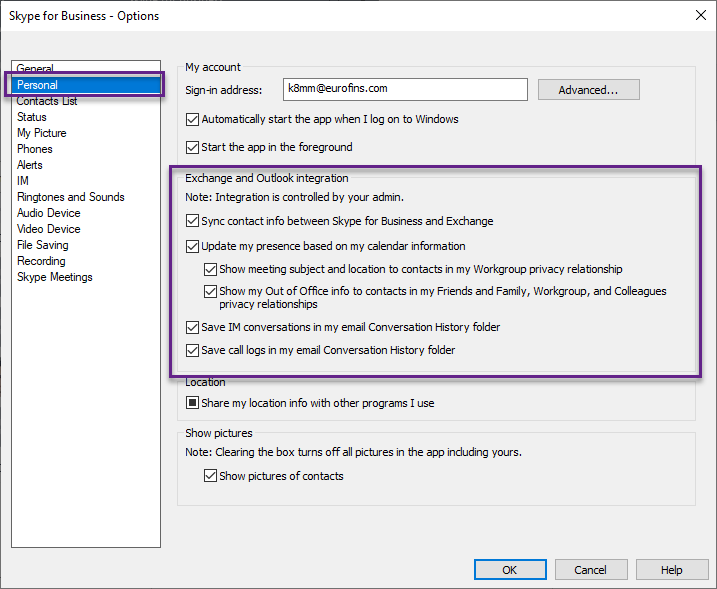Toggle Share my location info checkbox

pyautogui.click(x=193, y=403)
